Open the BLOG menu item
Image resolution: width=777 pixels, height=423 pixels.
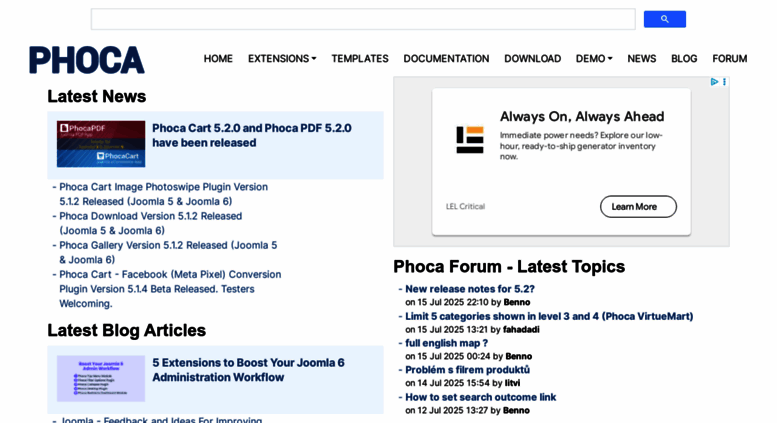(x=684, y=58)
